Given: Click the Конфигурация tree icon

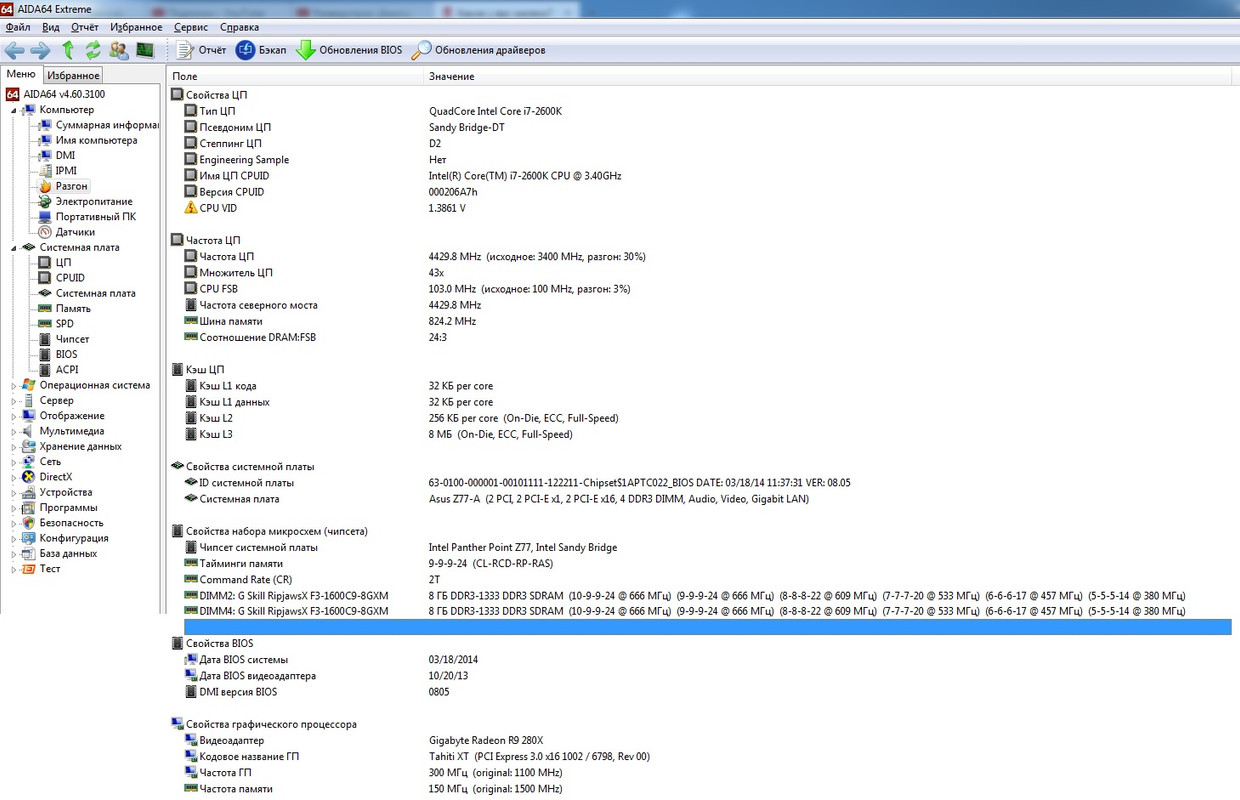Looking at the screenshot, I should [x=29, y=538].
